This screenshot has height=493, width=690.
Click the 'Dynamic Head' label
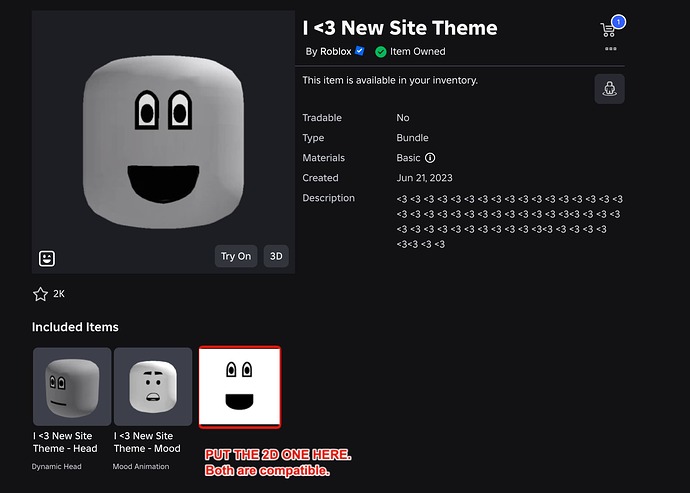pos(56,466)
